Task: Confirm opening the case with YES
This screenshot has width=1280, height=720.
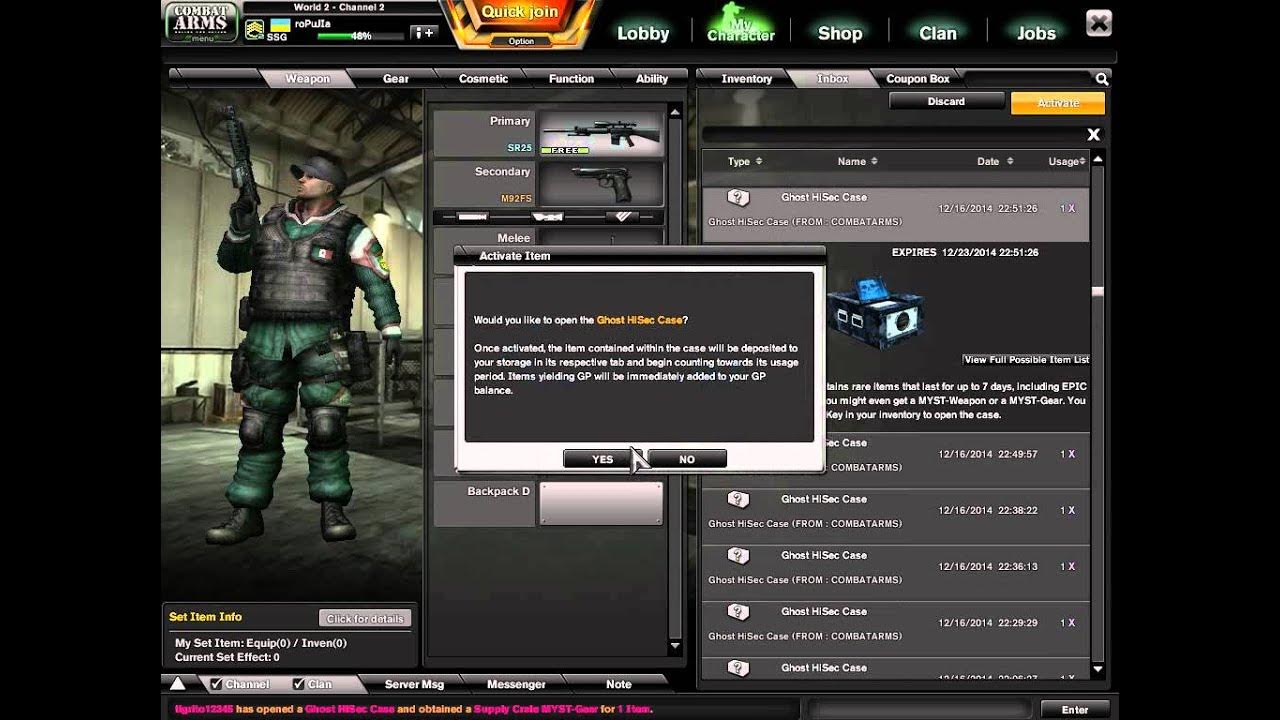Action: coord(602,459)
